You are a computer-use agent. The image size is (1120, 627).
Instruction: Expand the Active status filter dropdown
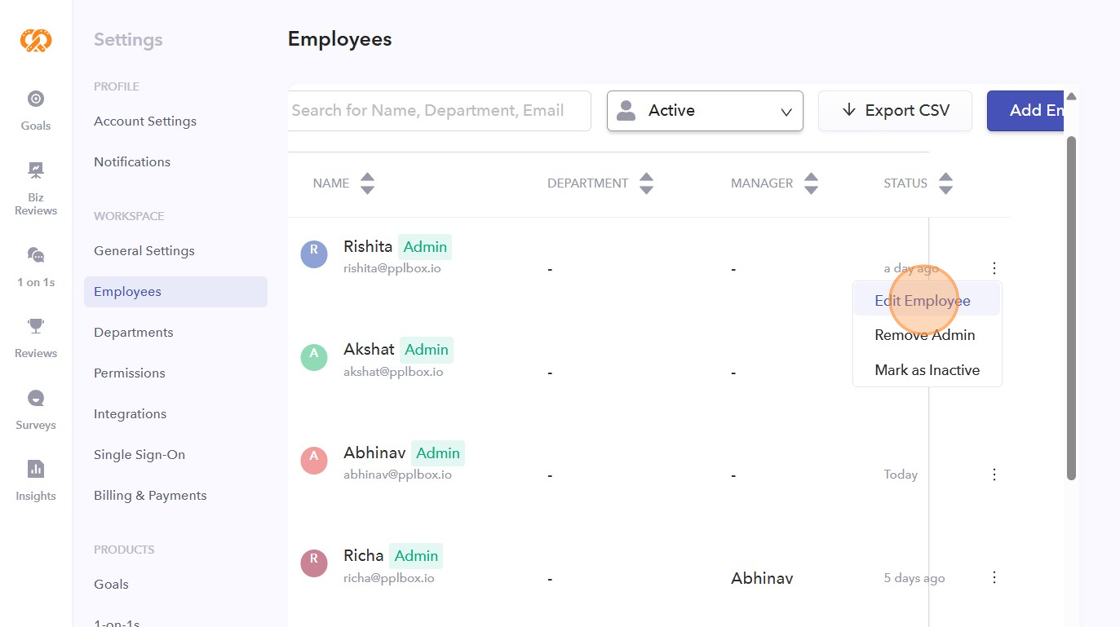click(x=705, y=111)
